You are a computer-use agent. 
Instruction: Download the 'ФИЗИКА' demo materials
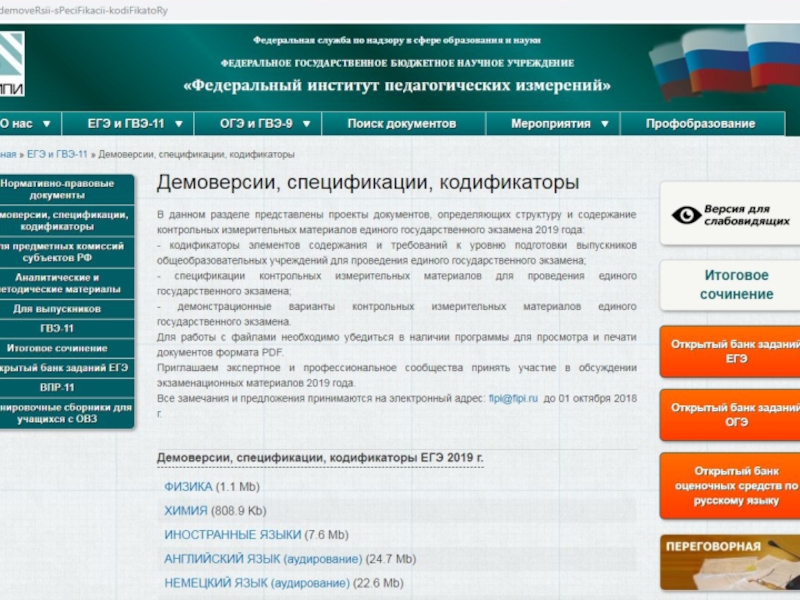coord(188,487)
